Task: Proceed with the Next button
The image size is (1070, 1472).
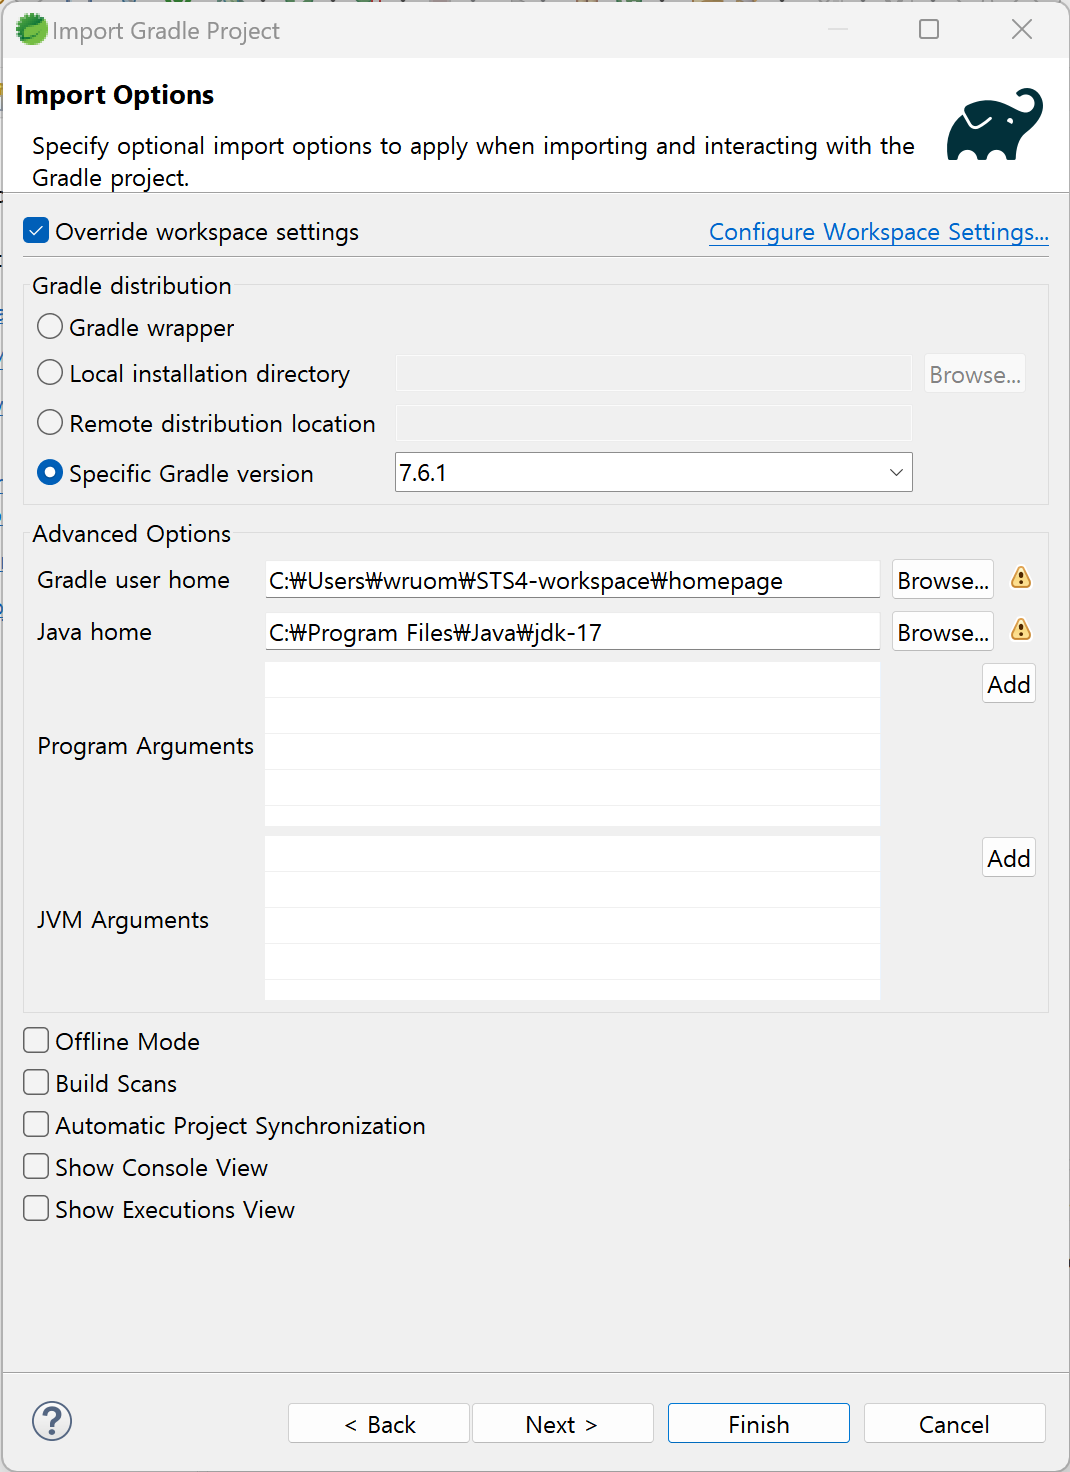Action: coord(562,1424)
